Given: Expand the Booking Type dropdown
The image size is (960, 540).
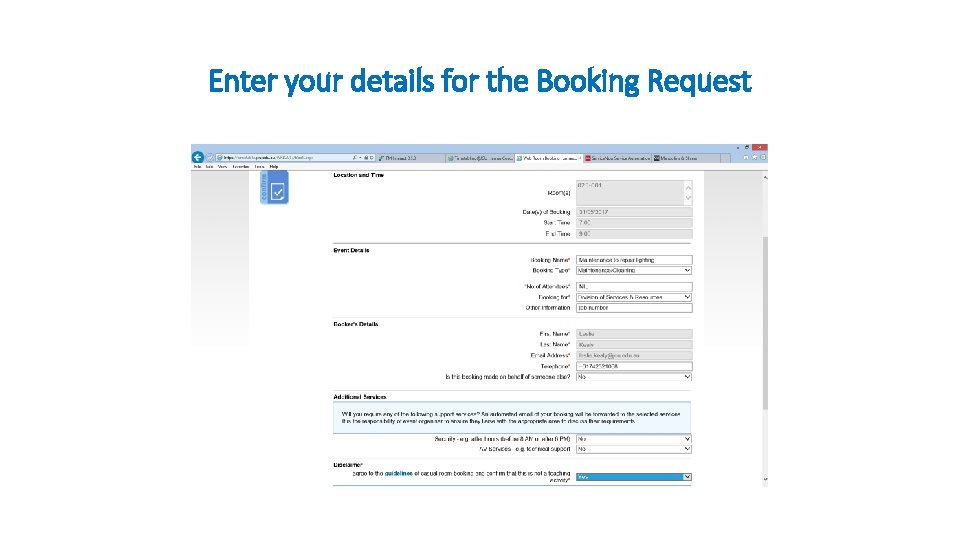Looking at the screenshot, I should (x=634, y=270).
